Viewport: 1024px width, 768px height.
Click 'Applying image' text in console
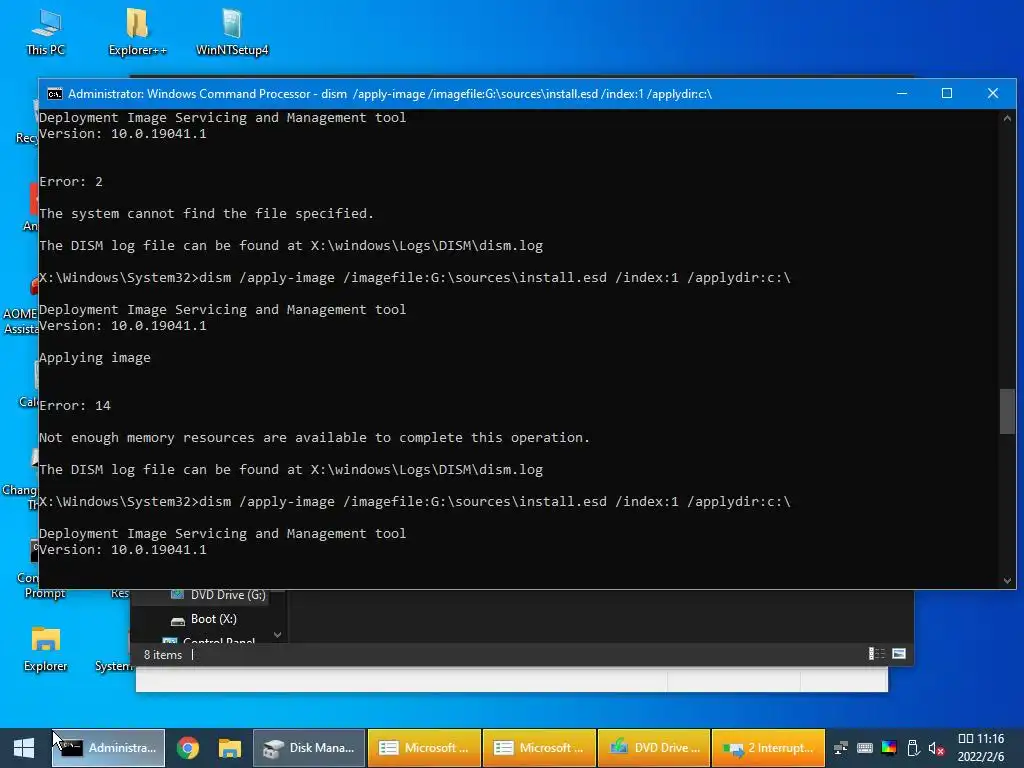tap(95, 358)
